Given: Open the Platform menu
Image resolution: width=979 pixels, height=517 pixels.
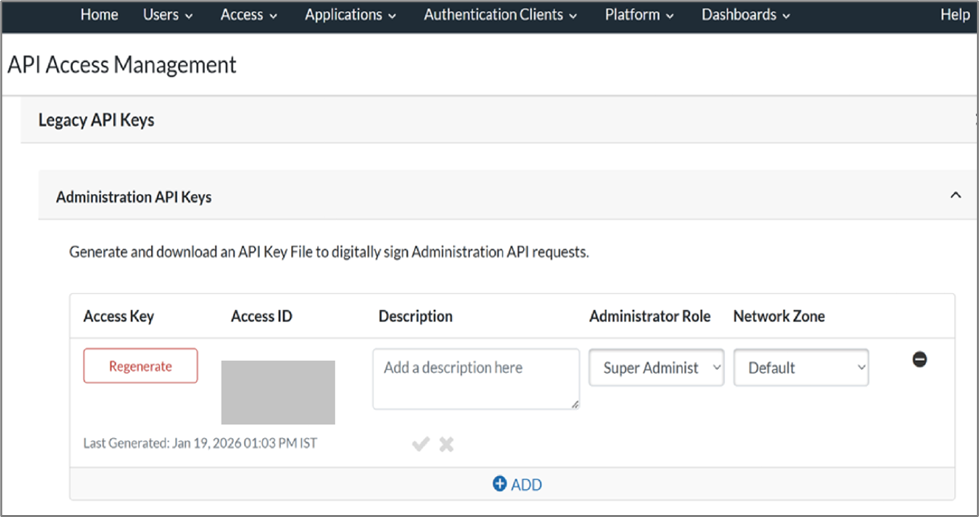Looking at the screenshot, I should coord(639,15).
